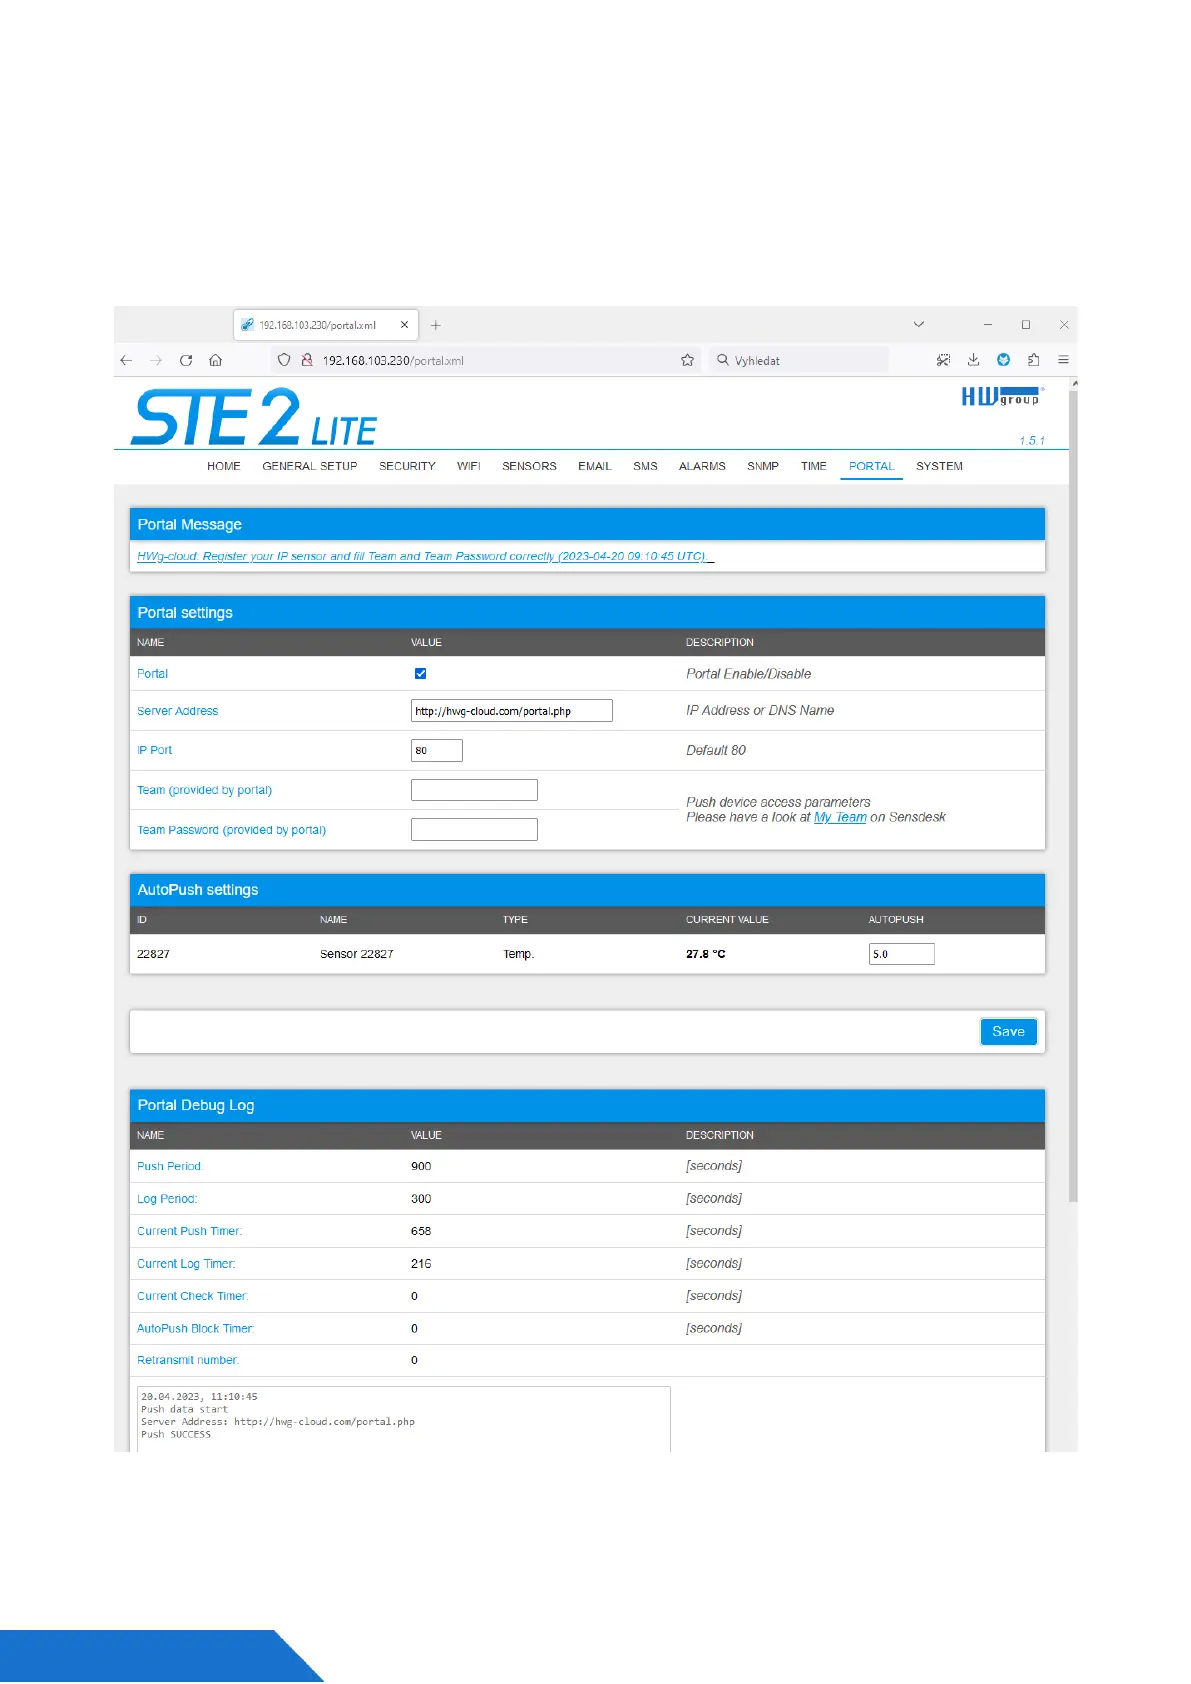Click the IP Port field
The height and width of the screenshot is (1684, 1191).
click(437, 751)
